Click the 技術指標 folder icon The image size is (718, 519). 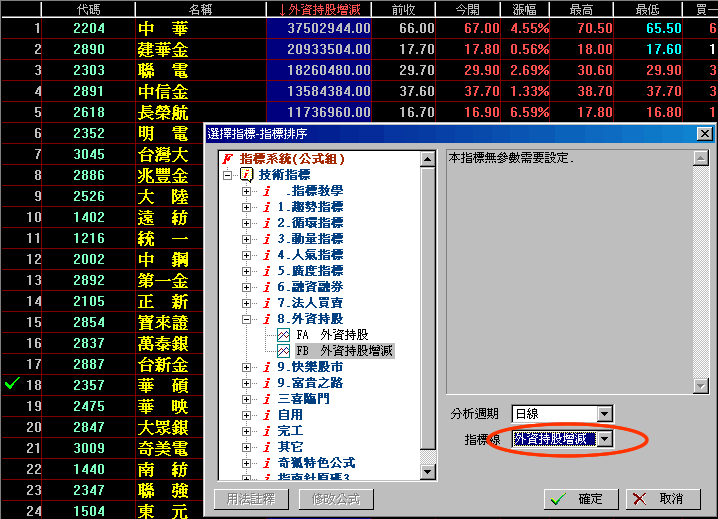[247, 175]
